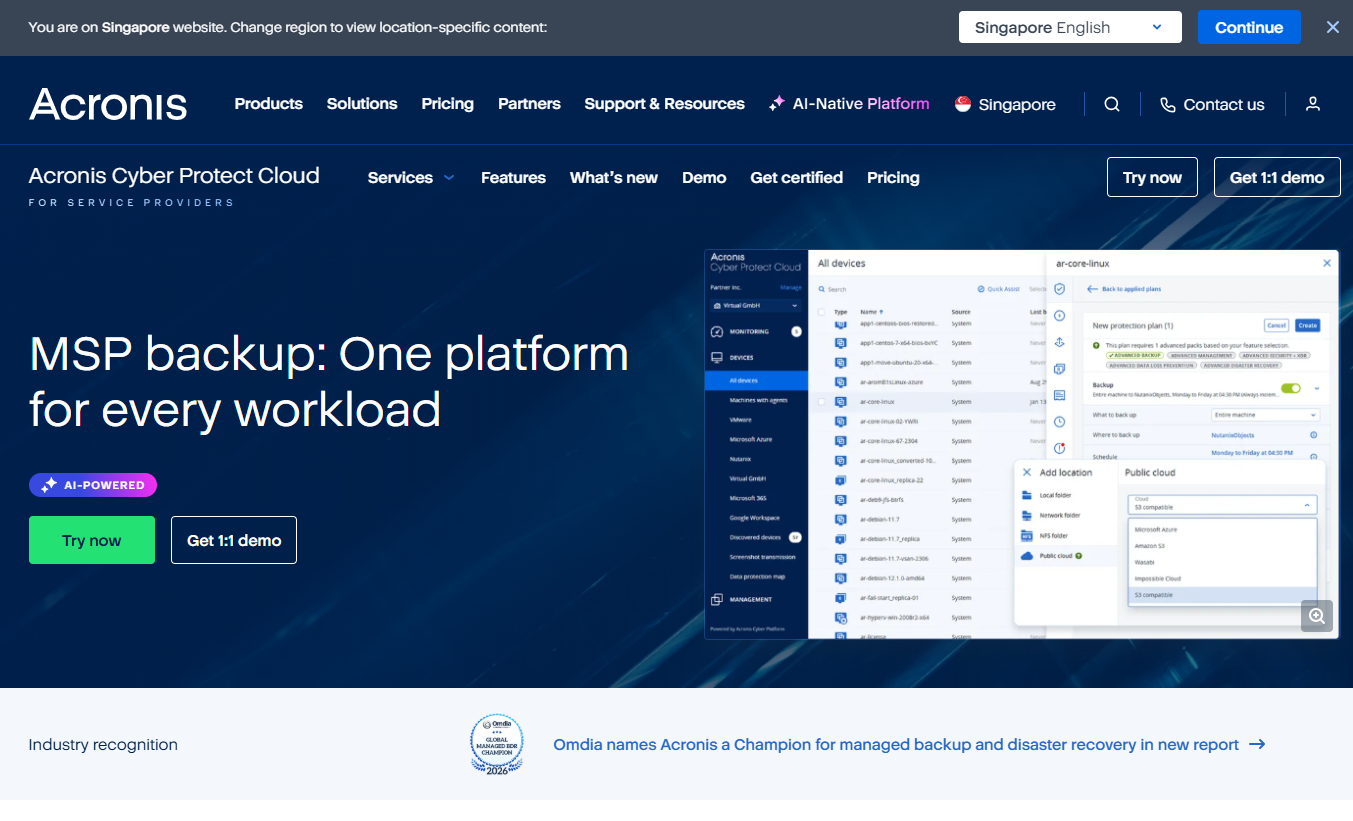Select Google Workspace in the screenshot sidebar
The image size is (1353, 821).
(x=756, y=518)
